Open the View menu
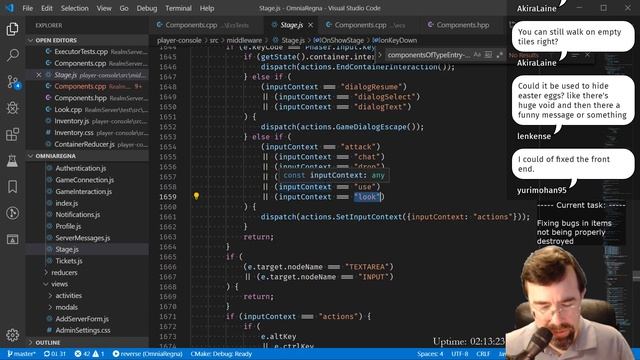Screen dimensions: 640x360 pyautogui.click(x=104, y=8)
